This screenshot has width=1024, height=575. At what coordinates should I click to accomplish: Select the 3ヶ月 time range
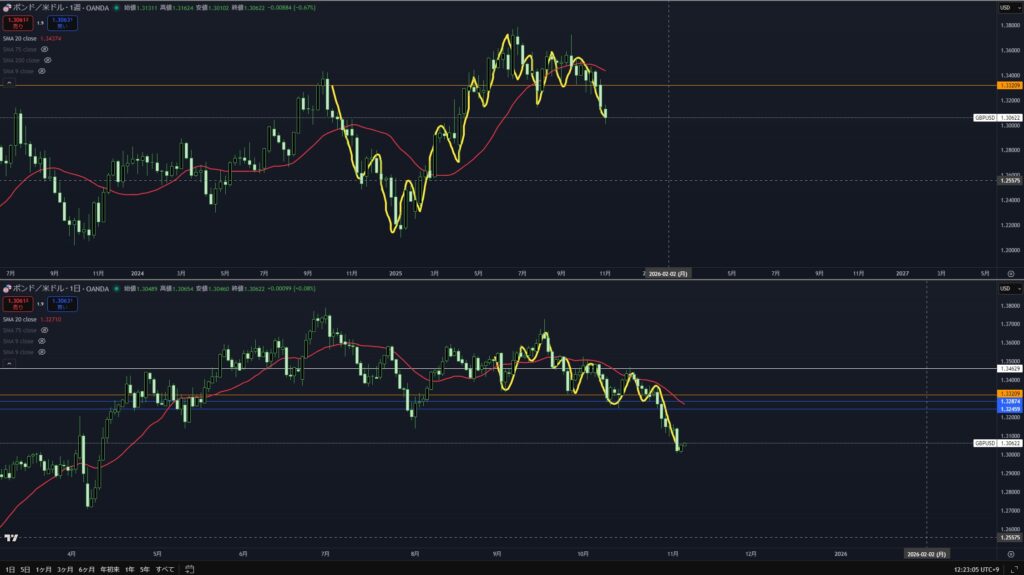point(65,569)
